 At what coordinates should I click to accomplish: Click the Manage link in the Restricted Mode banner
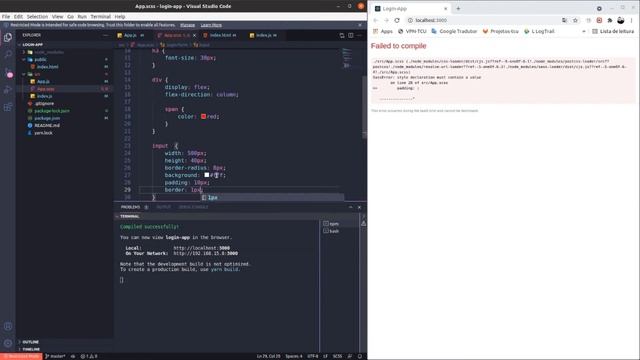click(x=187, y=25)
